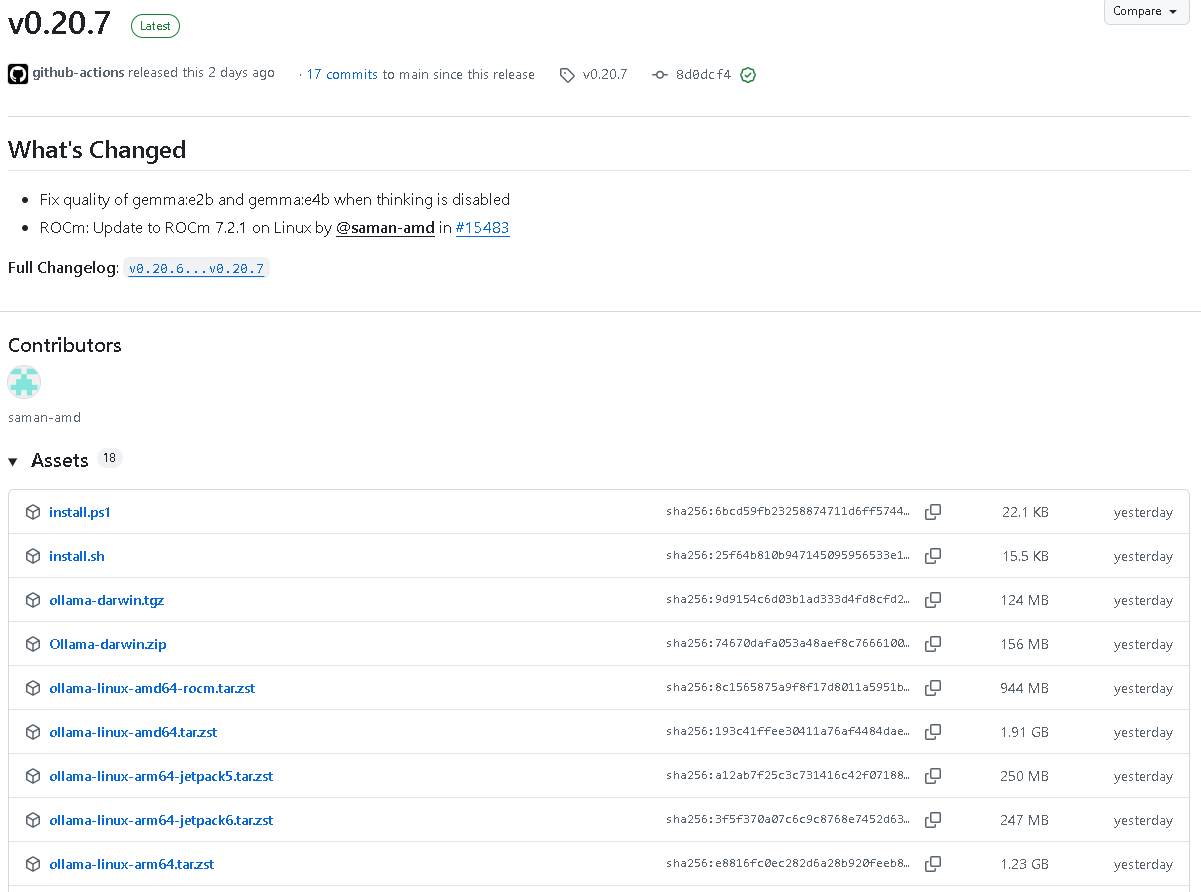Download ollama-linux-arm64.tar.zst
This screenshot has width=1201, height=892.
coord(132,864)
